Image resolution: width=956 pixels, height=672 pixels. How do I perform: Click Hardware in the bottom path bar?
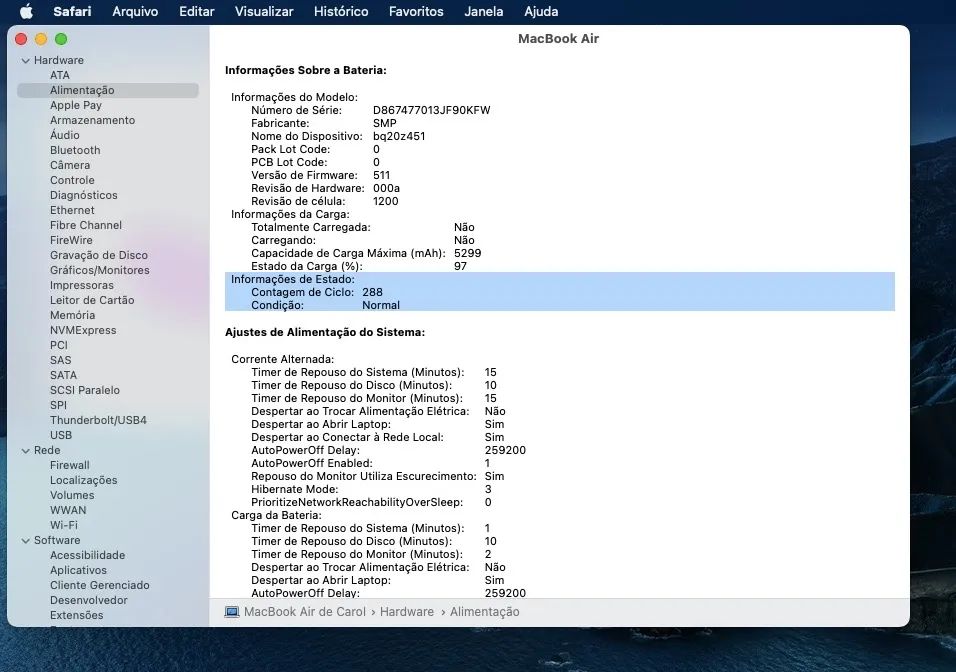click(x=407, y=612)
